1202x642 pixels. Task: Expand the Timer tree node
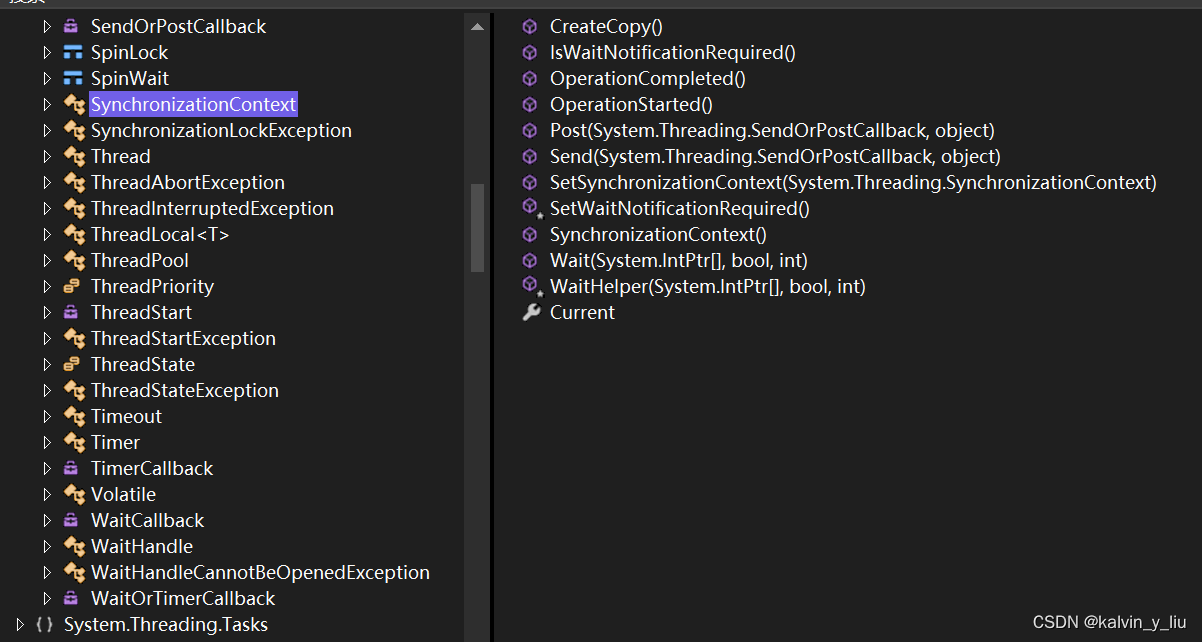pyautogui.click(x=47, y=442)
